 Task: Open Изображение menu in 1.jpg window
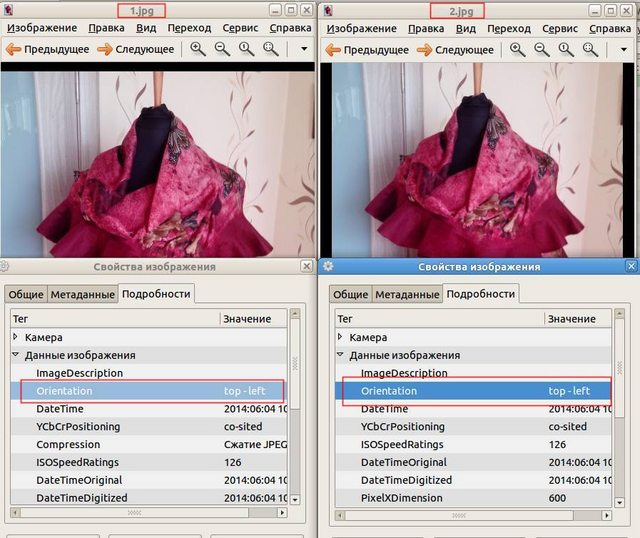click(42, 28)
